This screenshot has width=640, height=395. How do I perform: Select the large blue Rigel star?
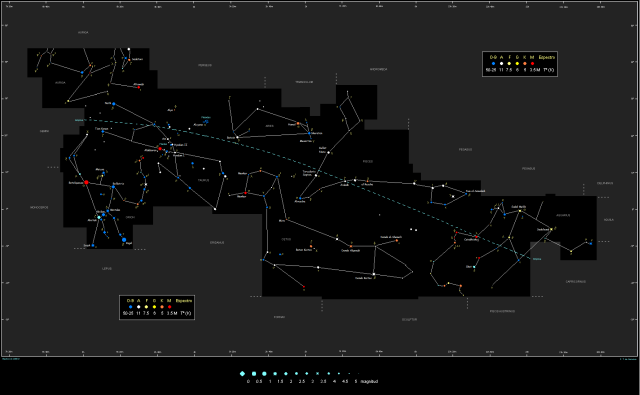tap(124, 240)
